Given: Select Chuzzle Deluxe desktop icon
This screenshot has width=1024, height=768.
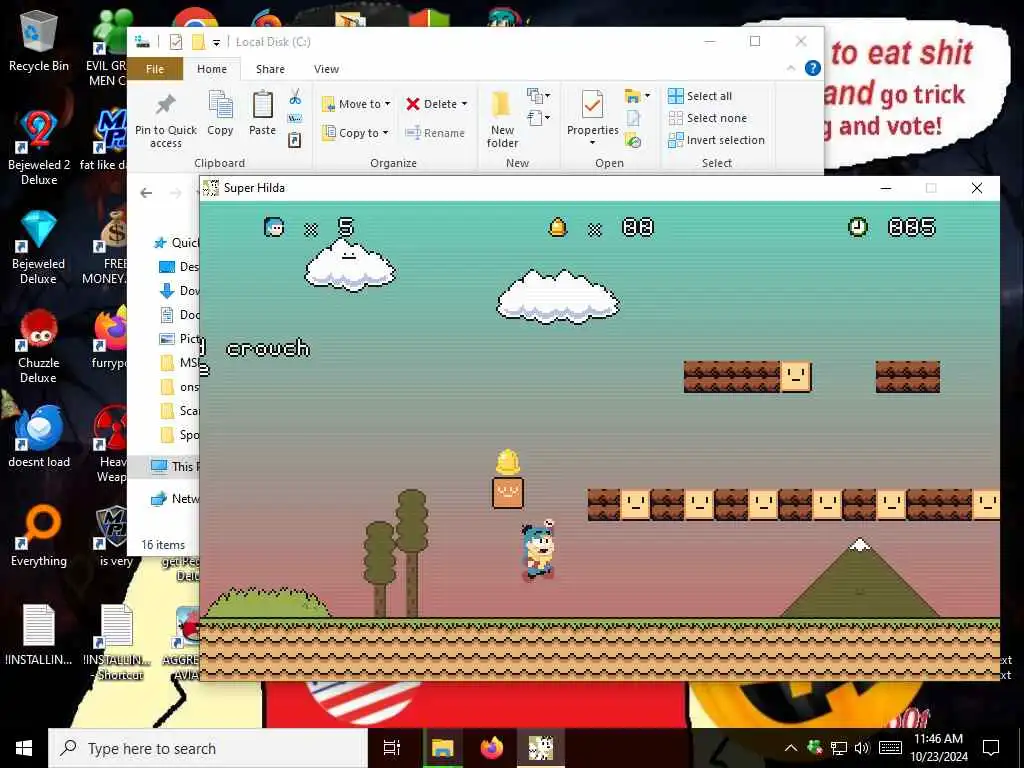Looking at the screenshot, I should (x=39, y=346).
